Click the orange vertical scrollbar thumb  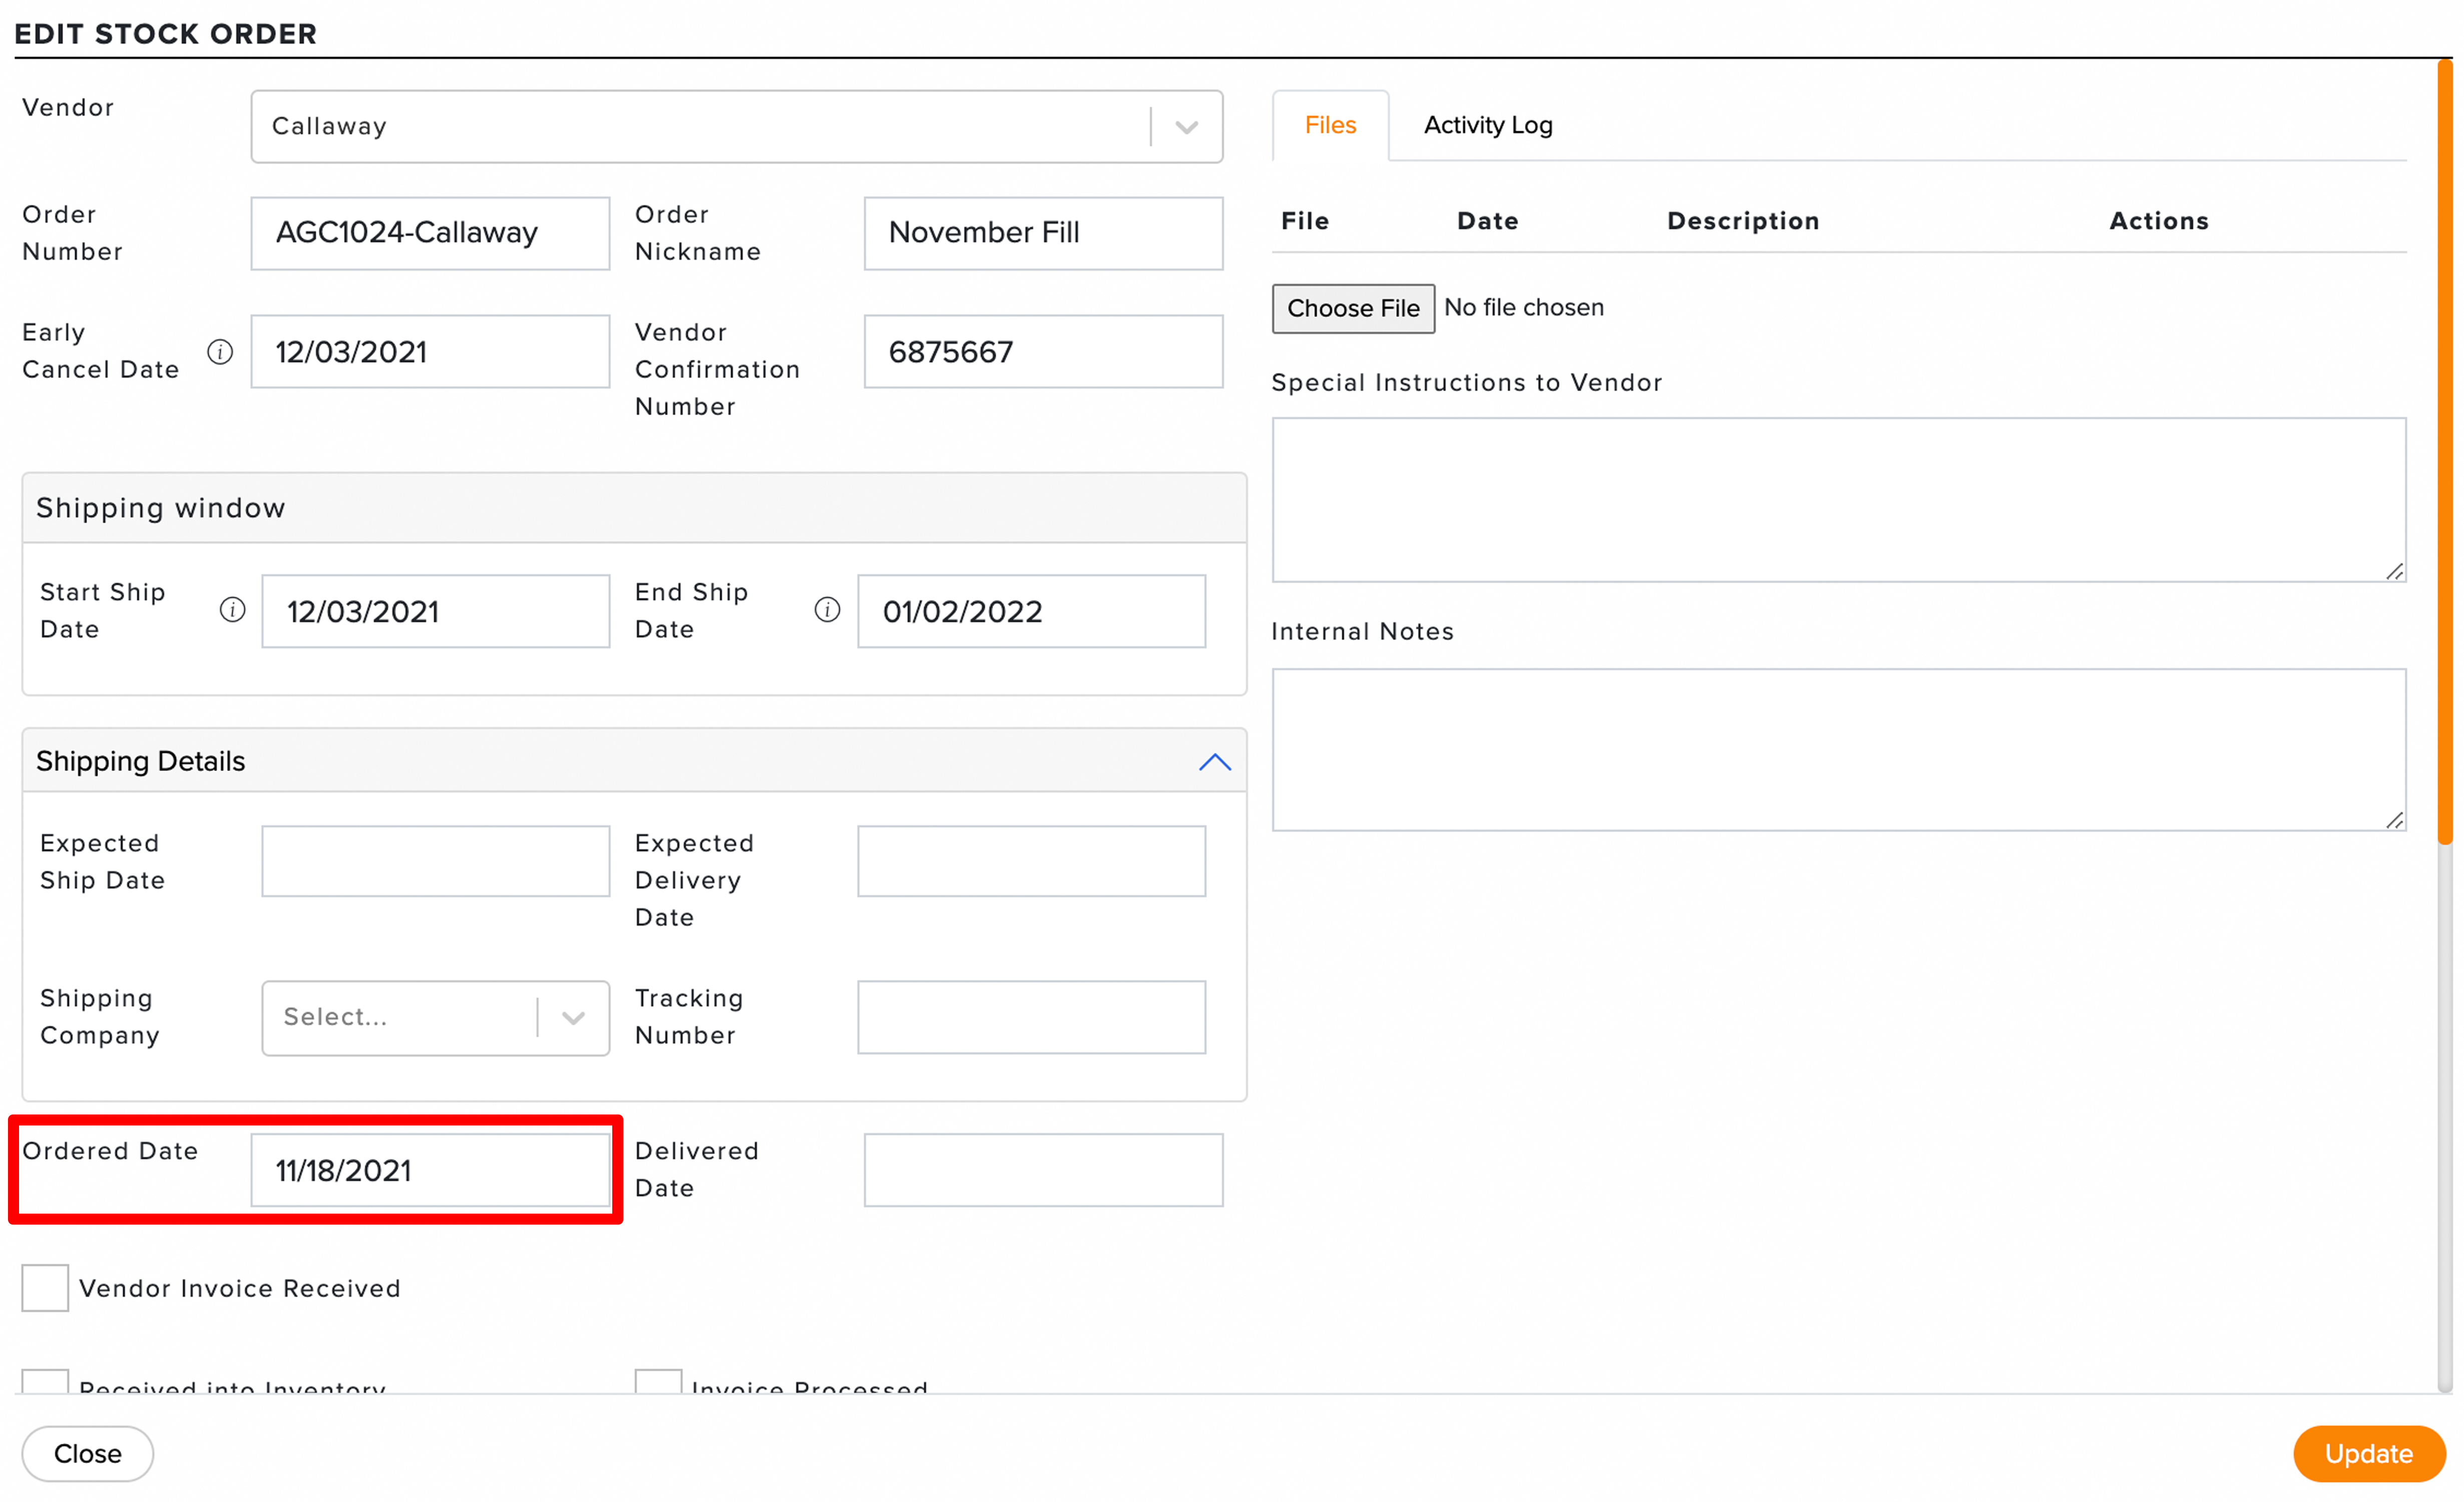tap(2444, 452)
